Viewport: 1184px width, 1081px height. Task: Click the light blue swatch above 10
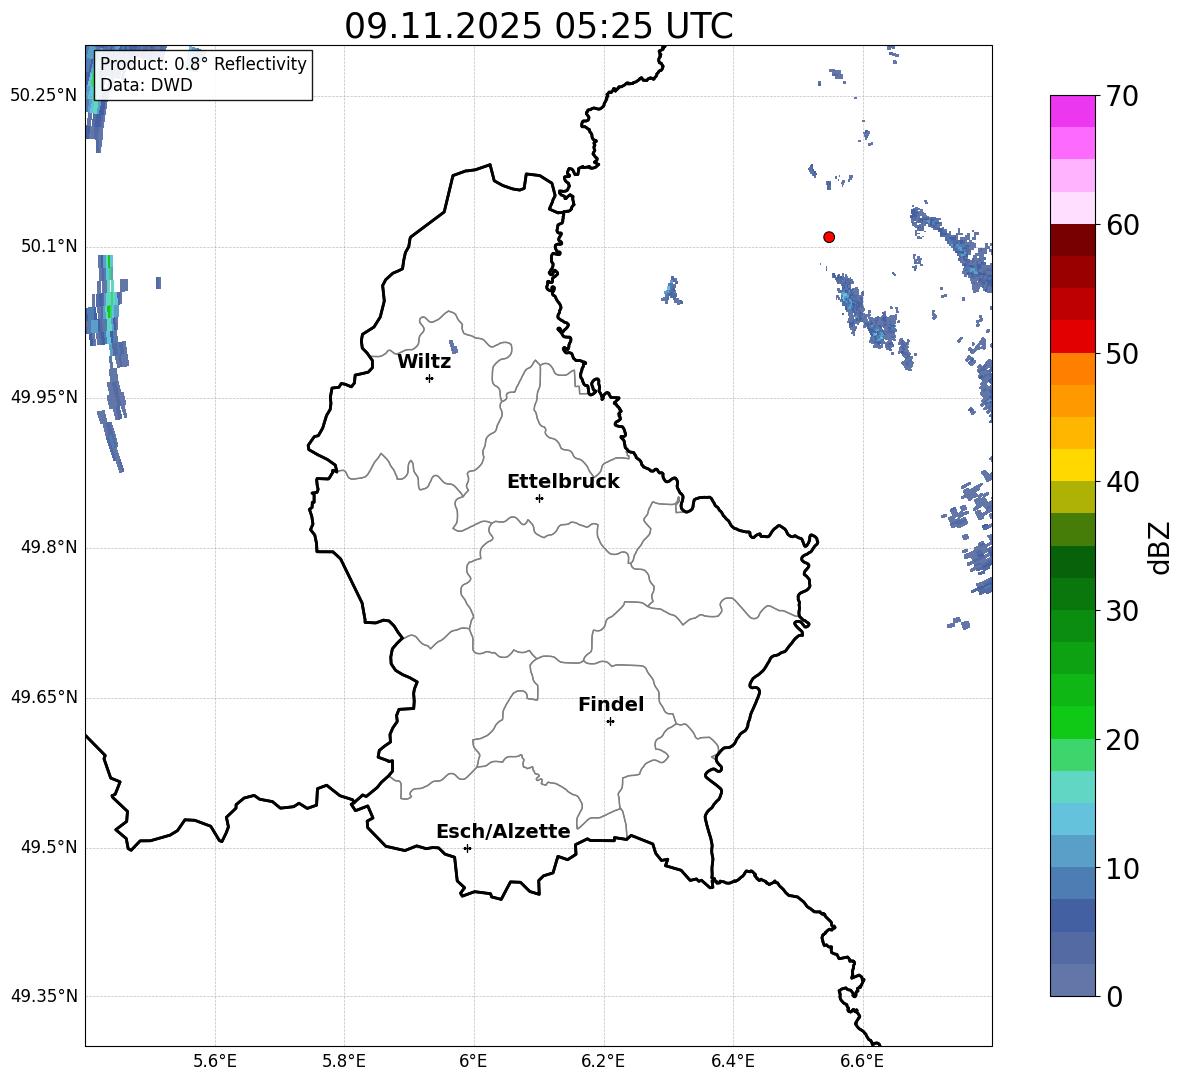(1072, 852)
